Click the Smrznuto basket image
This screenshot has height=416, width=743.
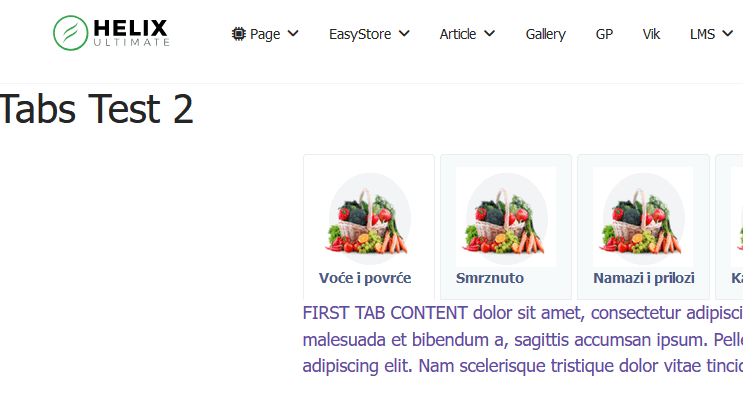pos(505,216)
